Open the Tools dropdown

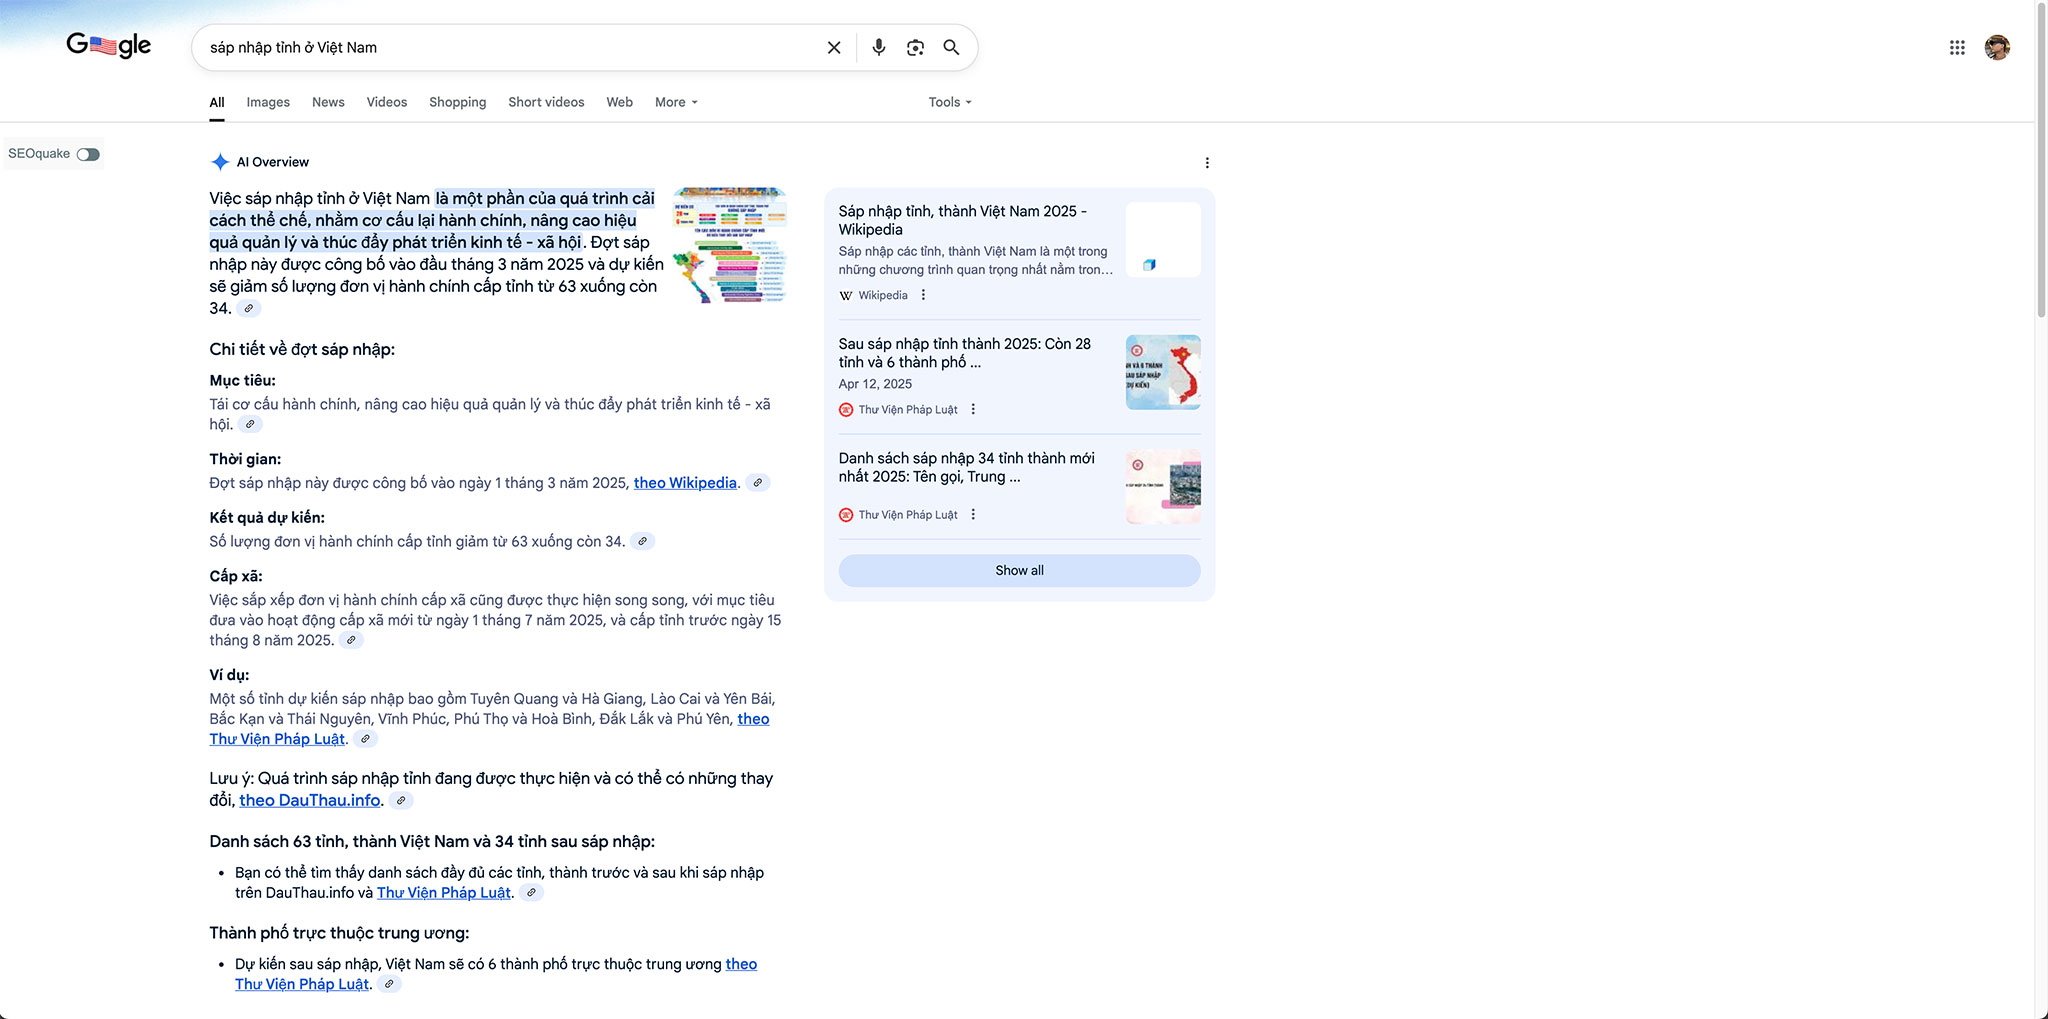point(950,102)
